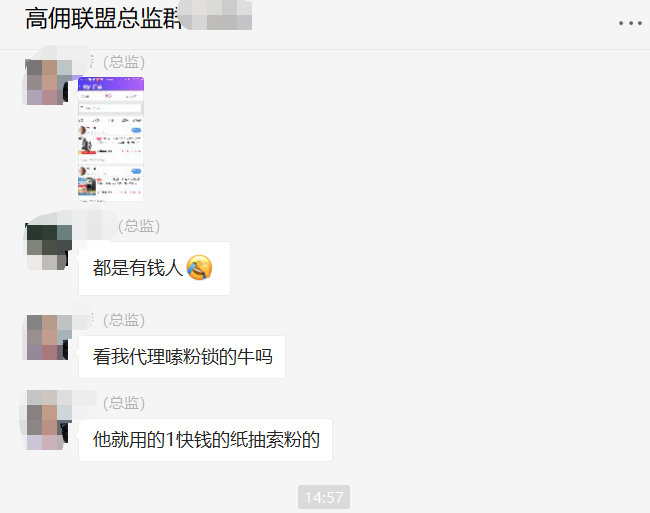Click the 14:57 timestamp label
Screen dimensions: 650x513
324,497
